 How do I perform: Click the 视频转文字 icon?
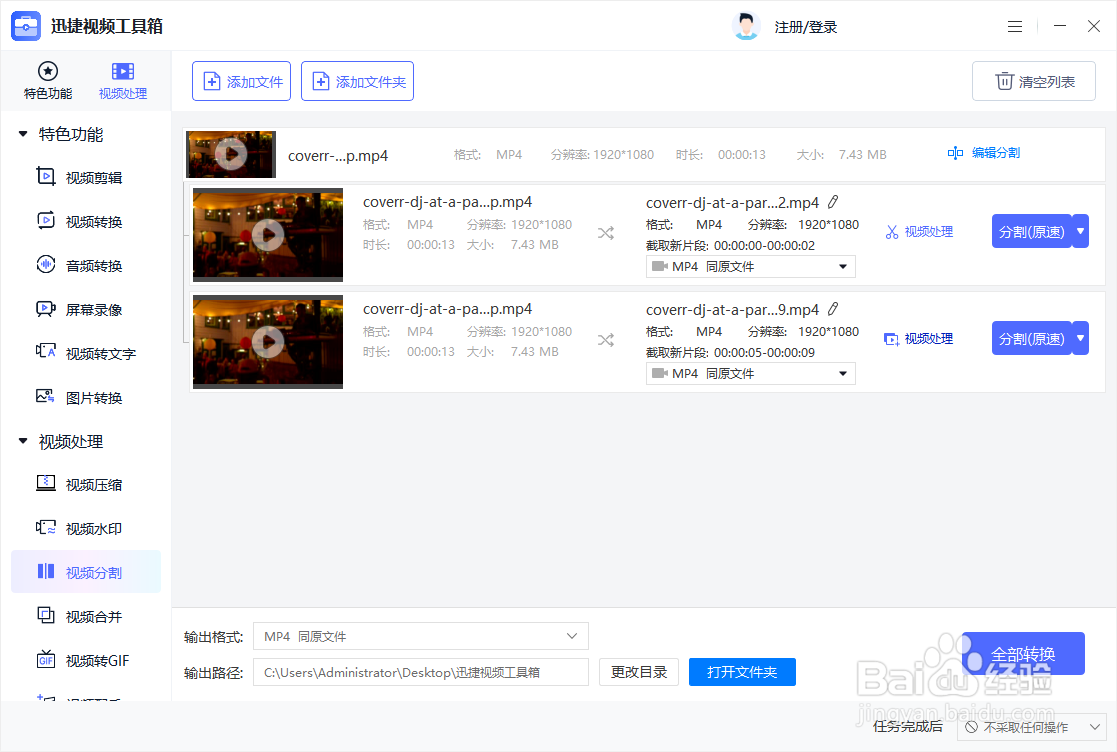[46, 352]
